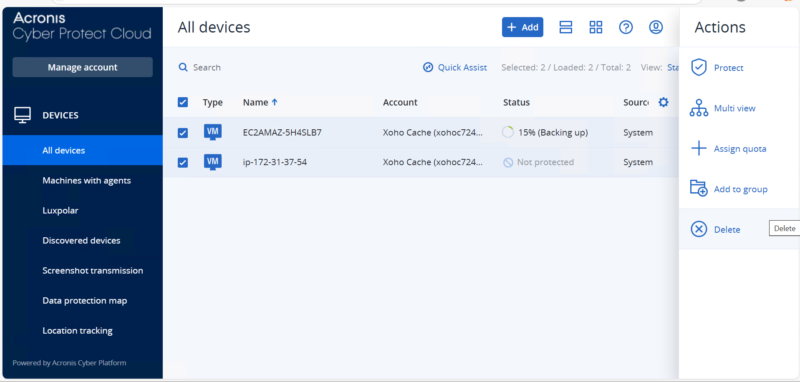
Task: Click the Type column header
Action: (x=213, y=102)
